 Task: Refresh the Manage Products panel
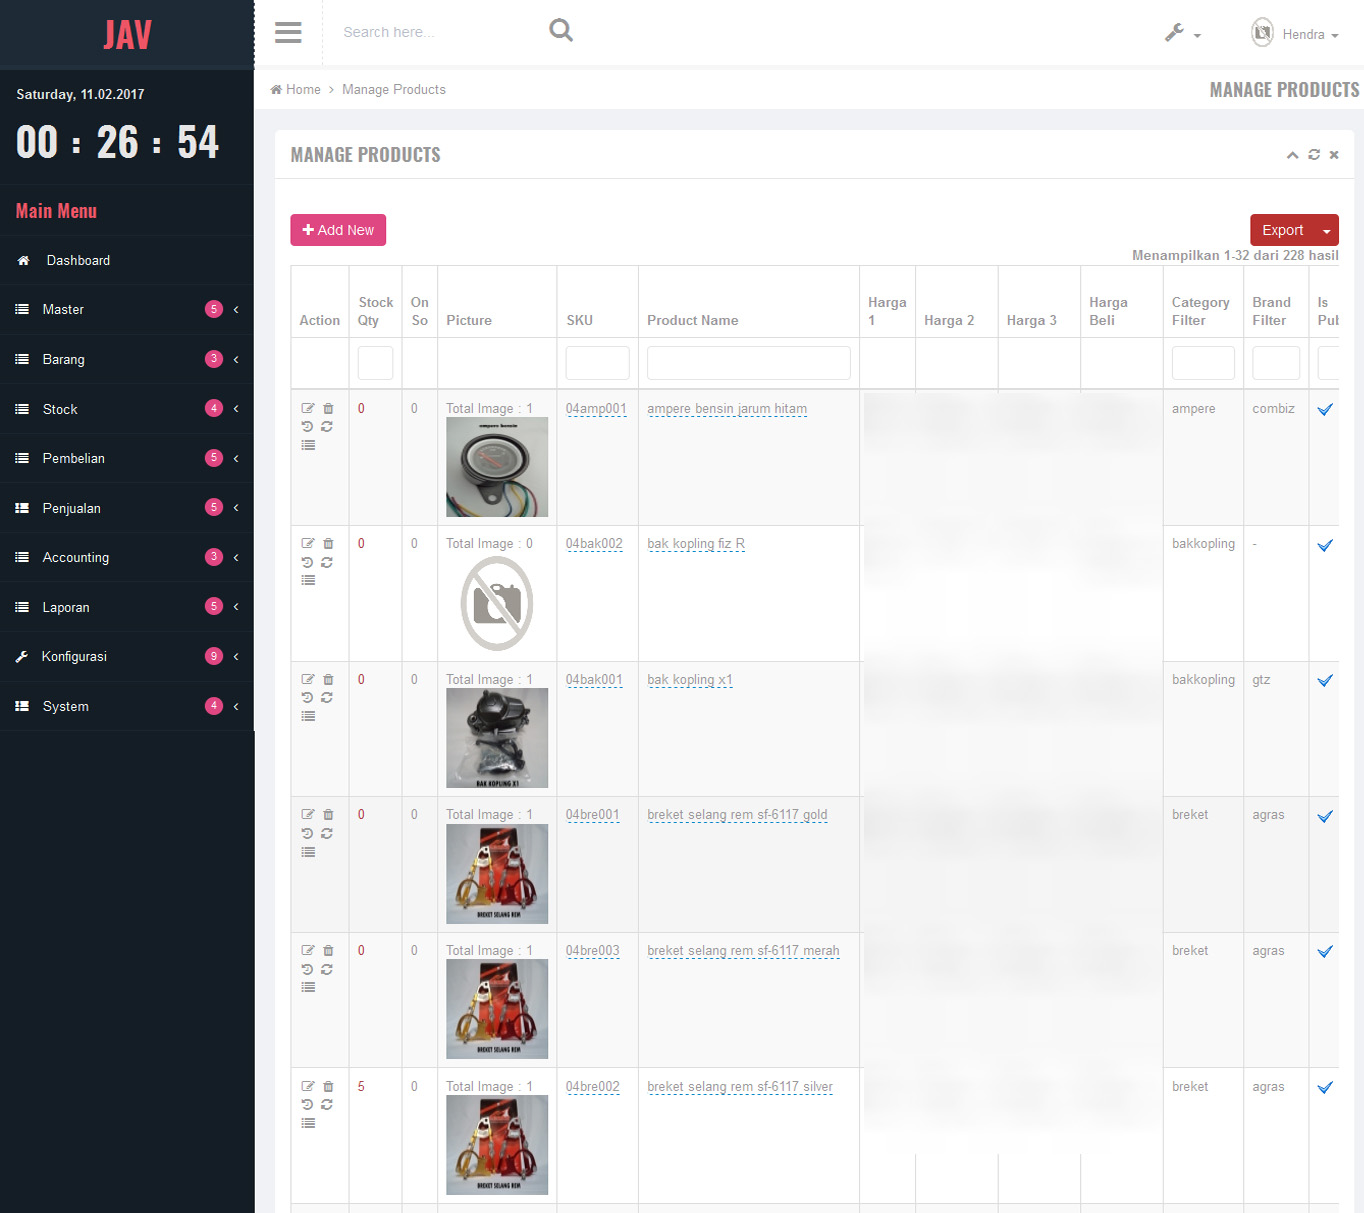[1314, 155]
